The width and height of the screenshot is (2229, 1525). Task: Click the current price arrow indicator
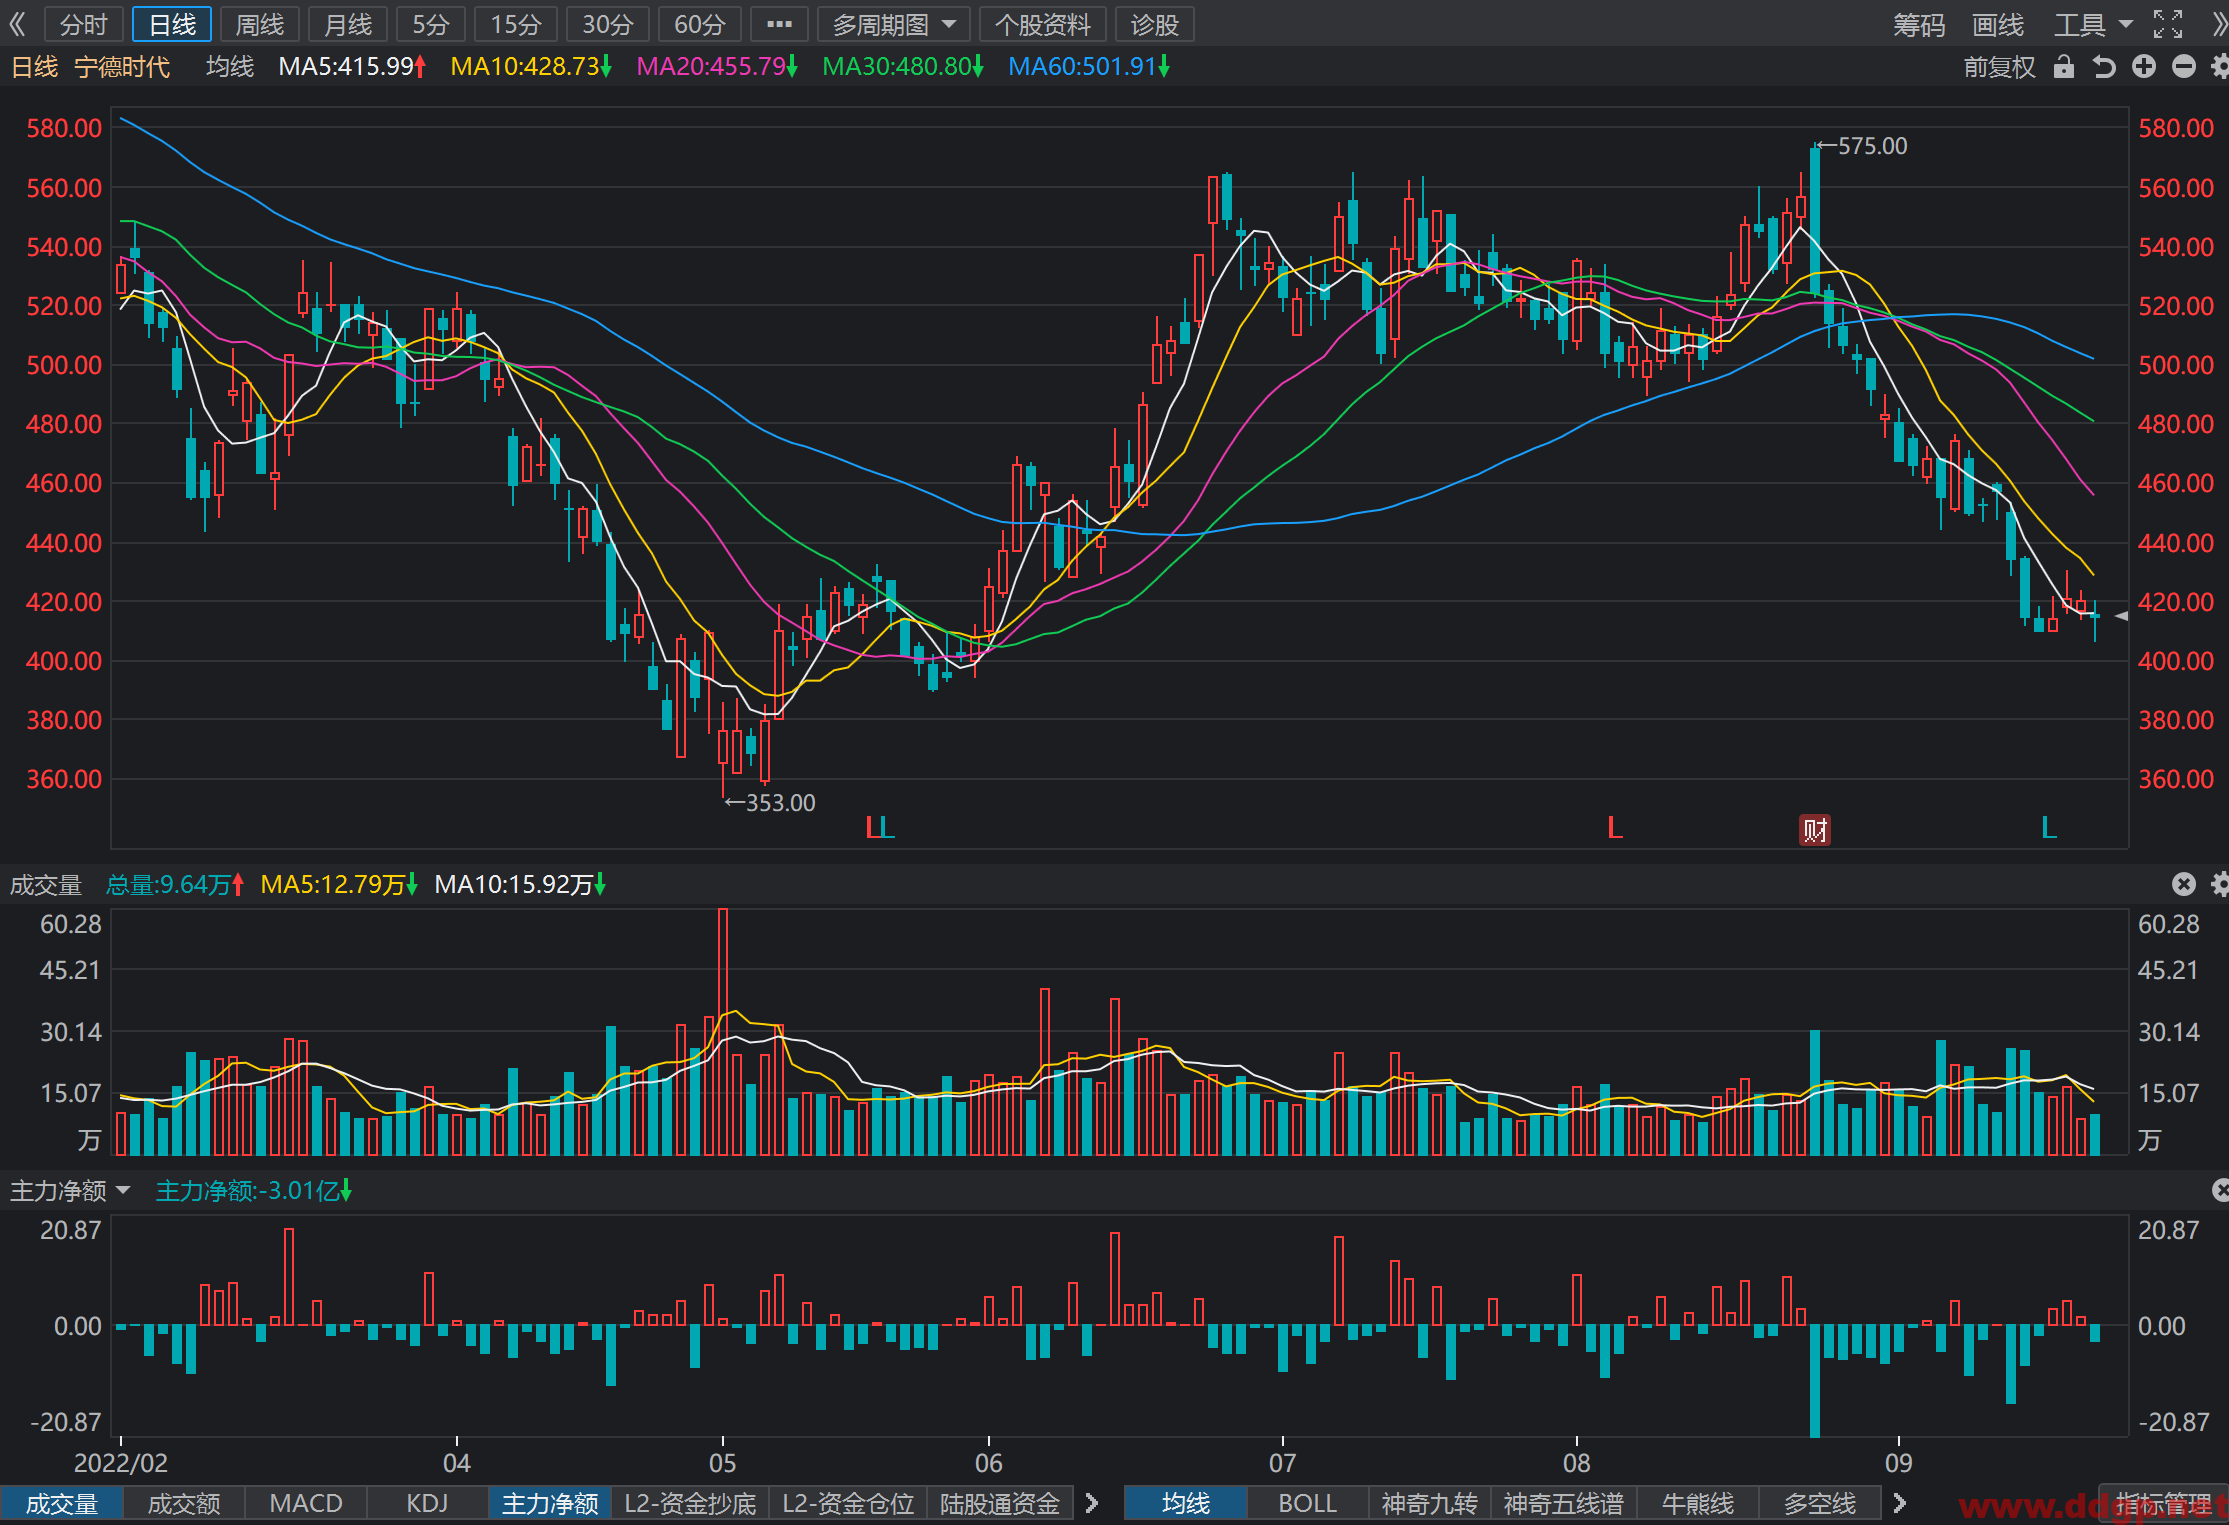tap(2122, 616)
